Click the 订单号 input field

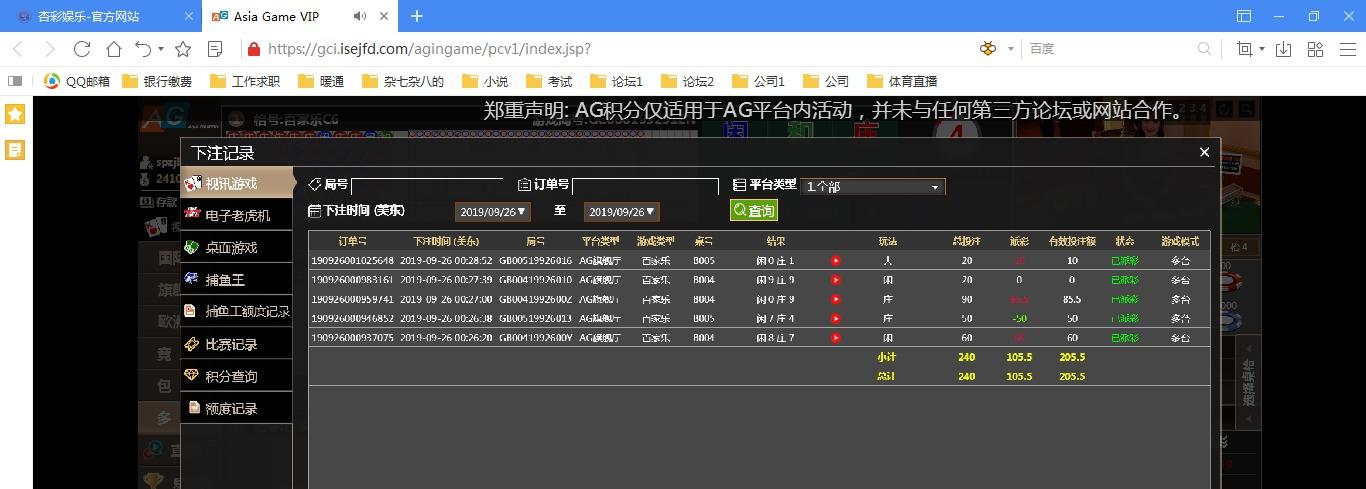(646, 186)
